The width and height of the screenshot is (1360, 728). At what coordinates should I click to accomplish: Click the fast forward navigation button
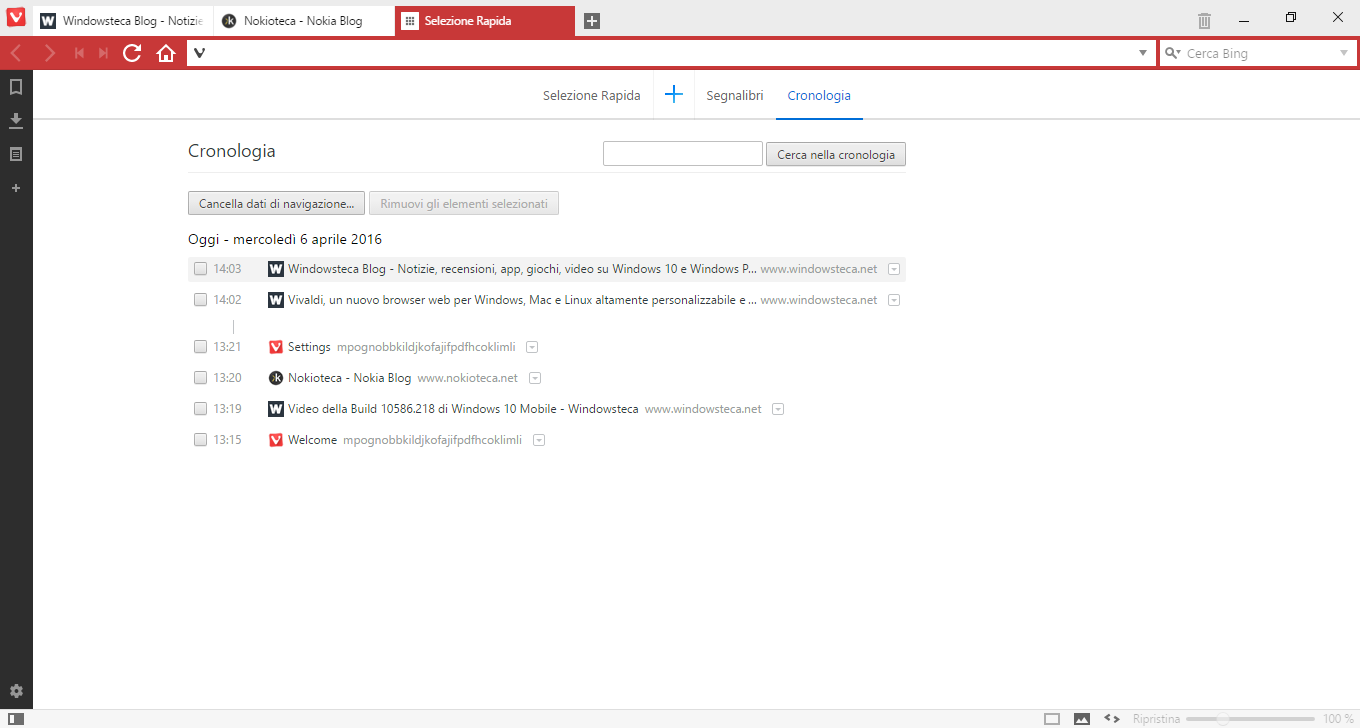103,53
